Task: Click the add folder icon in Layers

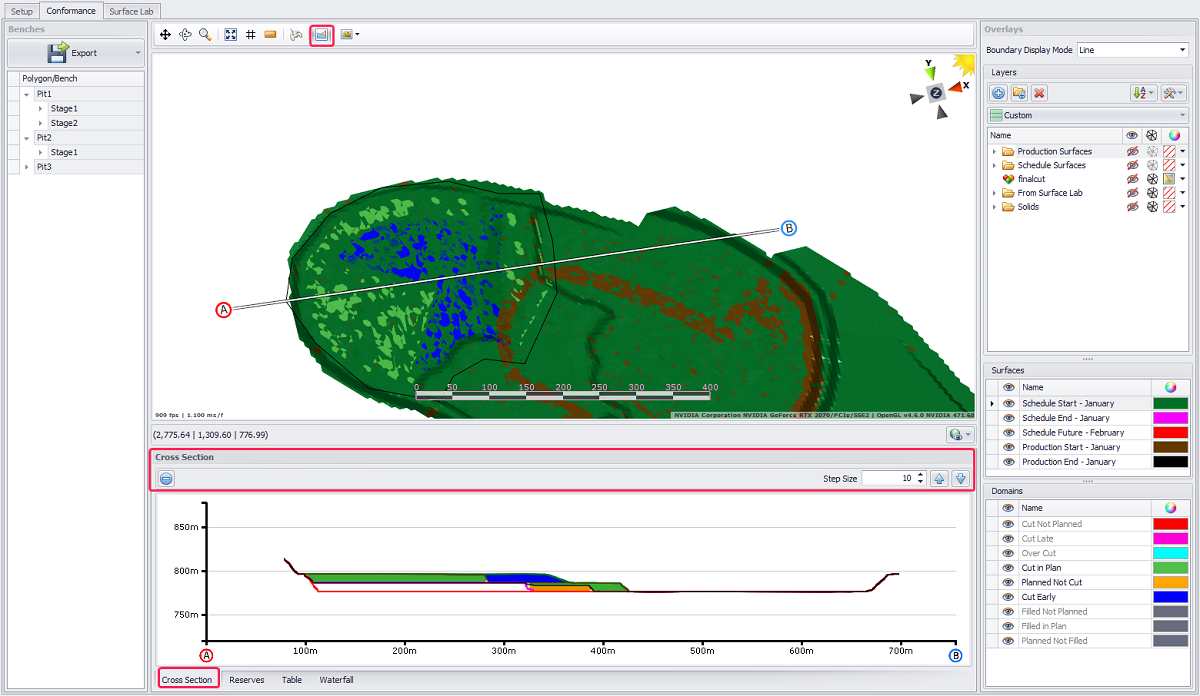Action: point(1018,93)
